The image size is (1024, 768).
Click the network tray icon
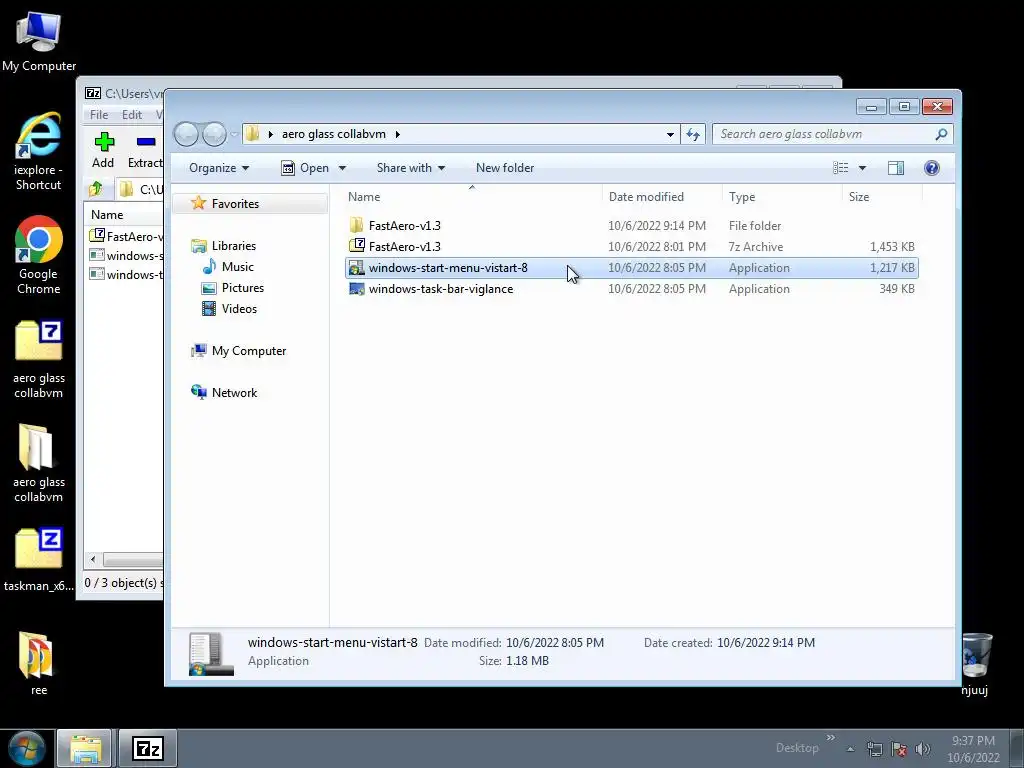coord(874,749)
